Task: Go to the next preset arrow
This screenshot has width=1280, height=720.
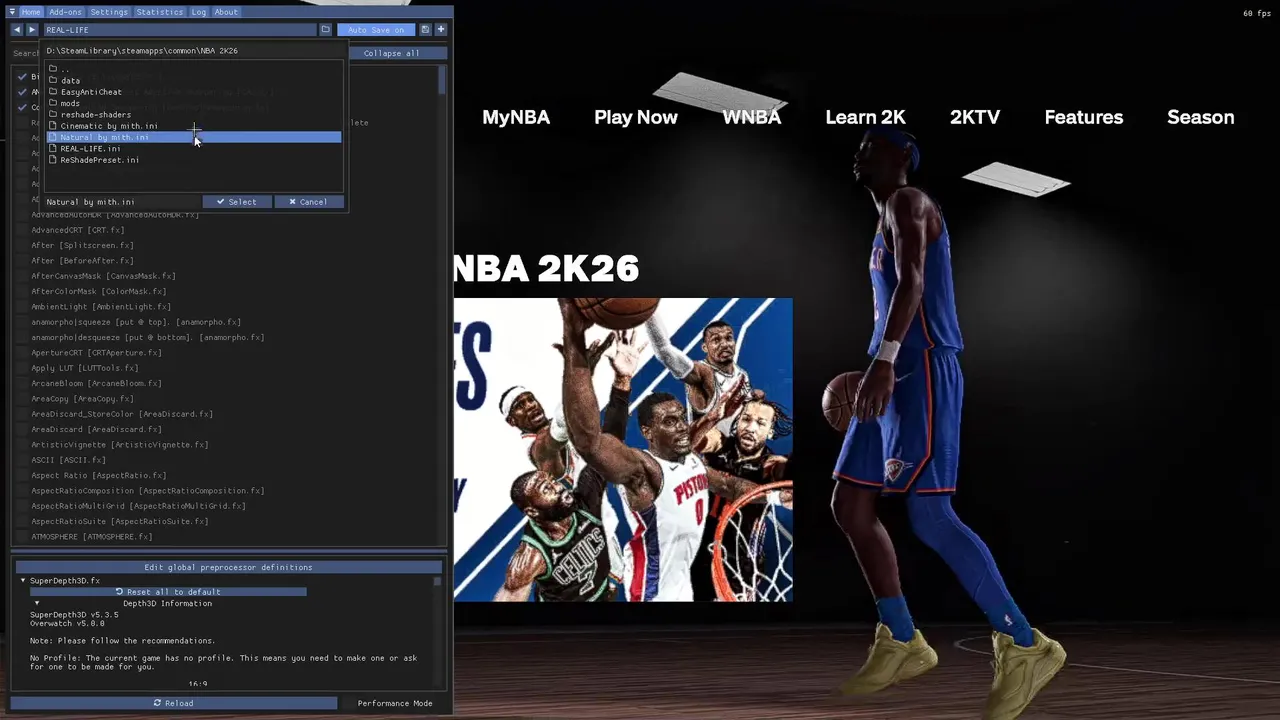Action: [x=32, y=30]
